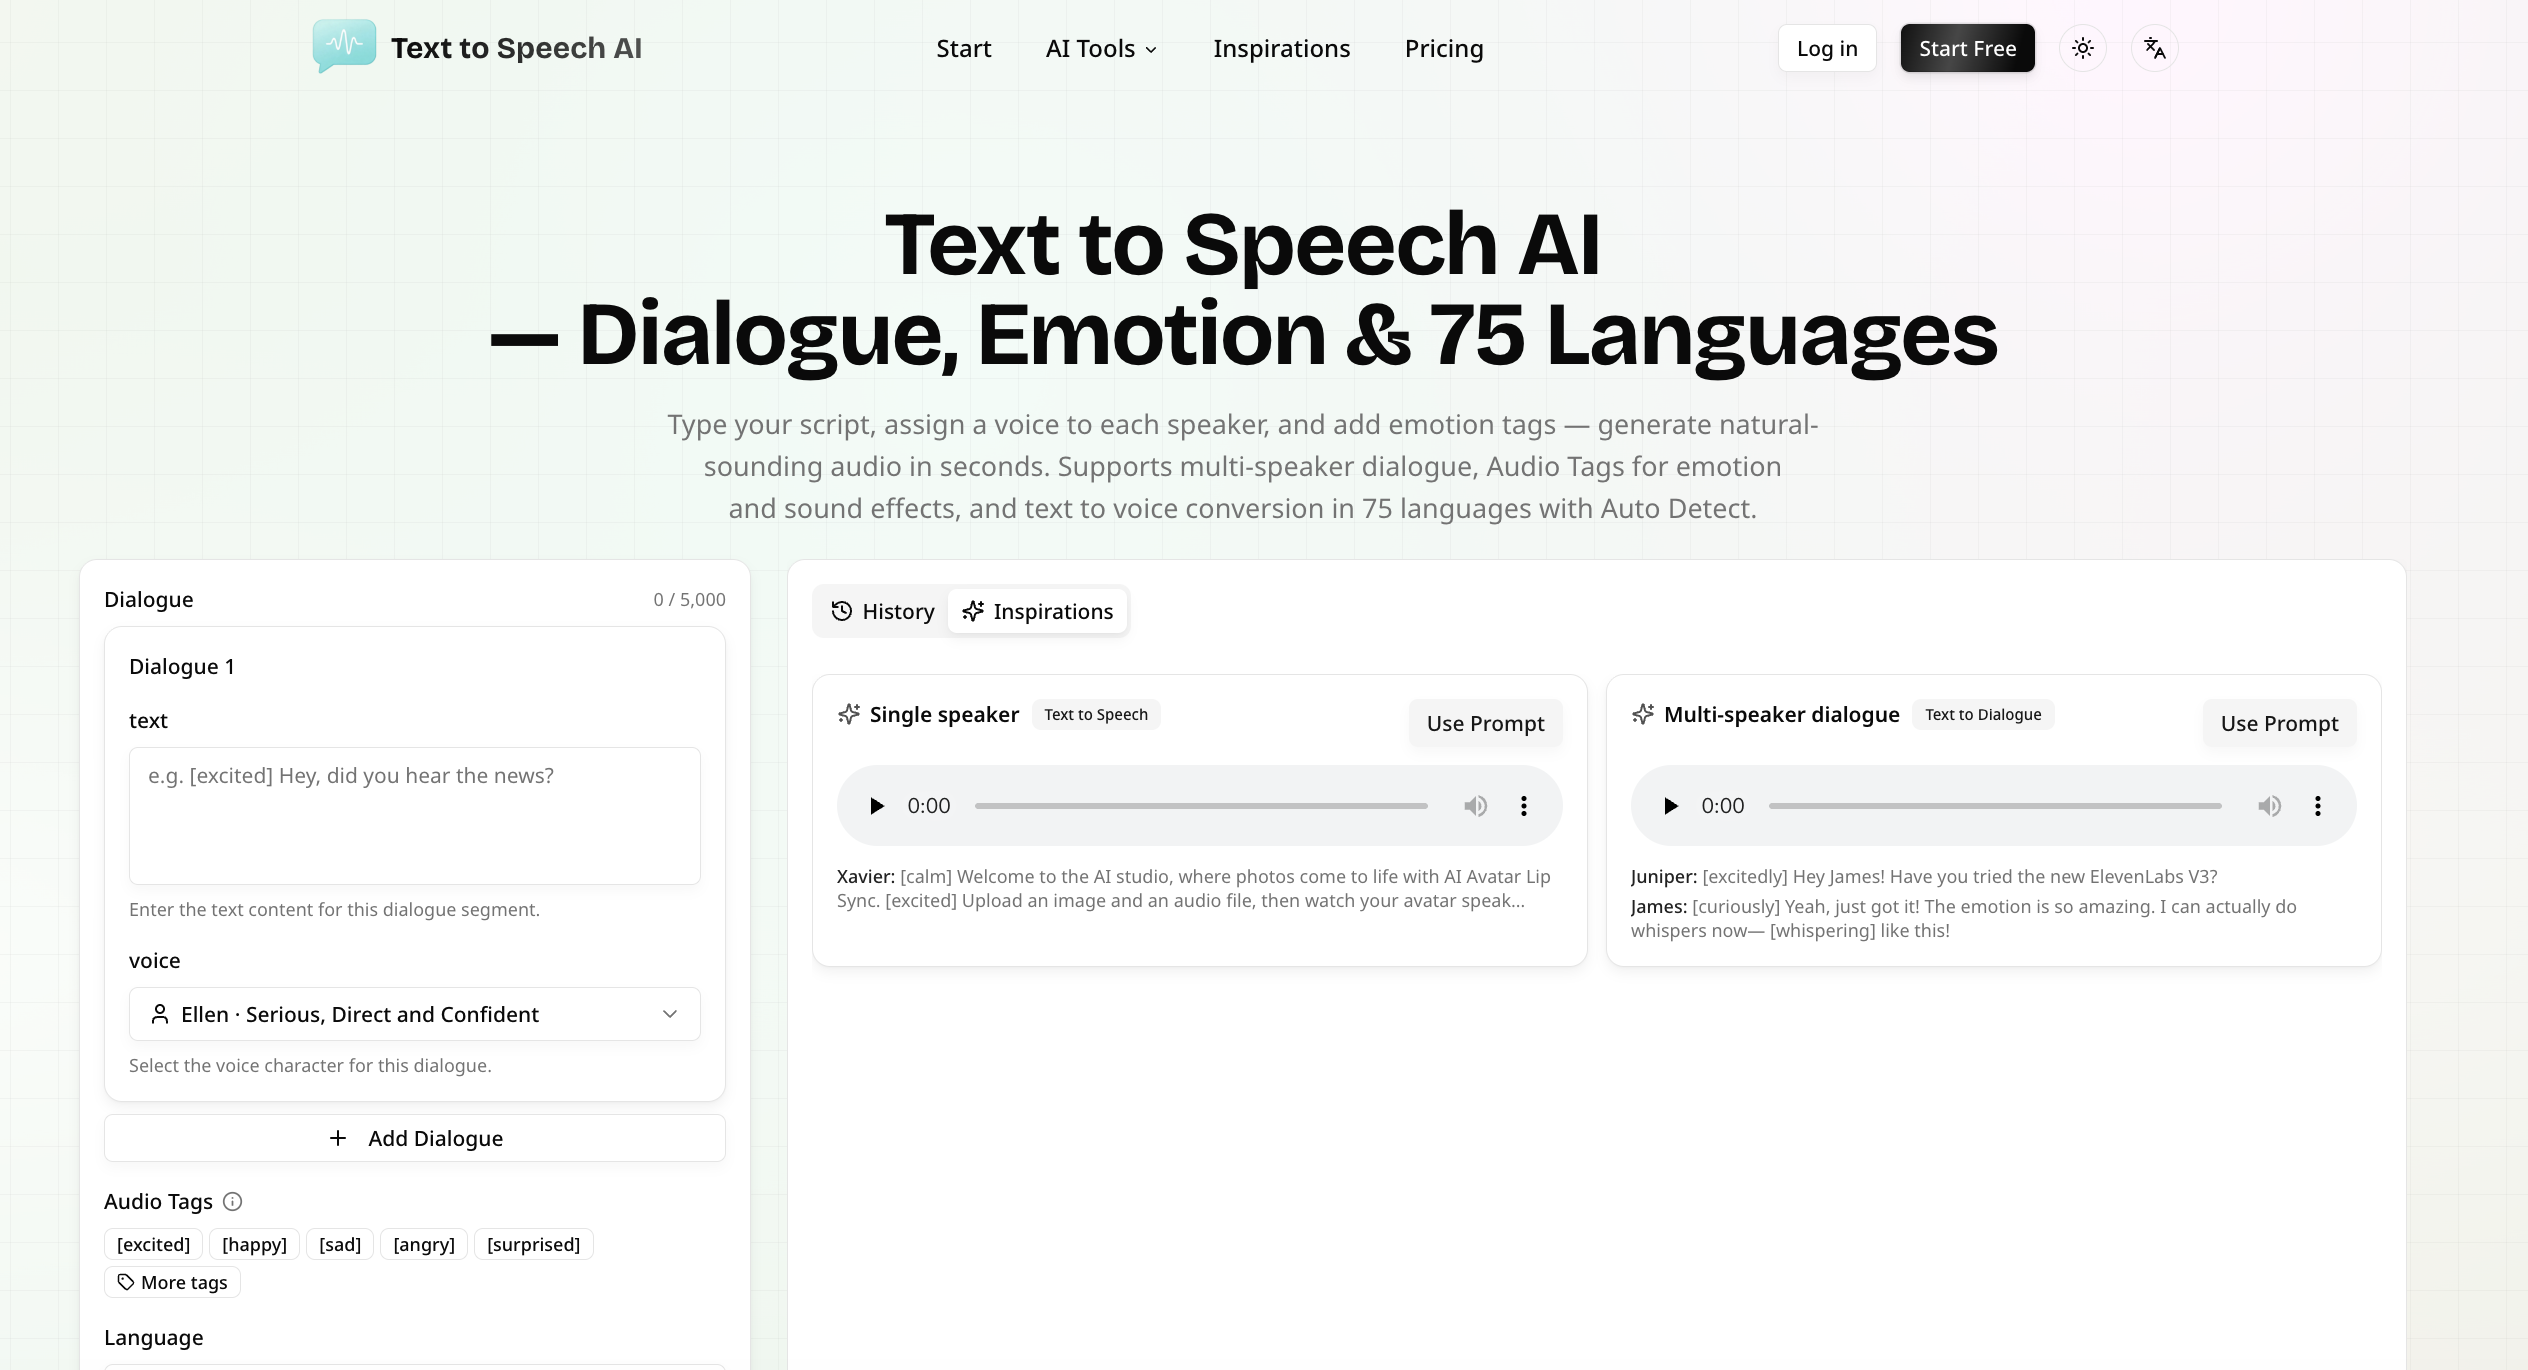2528x1370 pixels.
Task: Click the 0 / 5,000 character counter
Action: [x=690, y=599]
